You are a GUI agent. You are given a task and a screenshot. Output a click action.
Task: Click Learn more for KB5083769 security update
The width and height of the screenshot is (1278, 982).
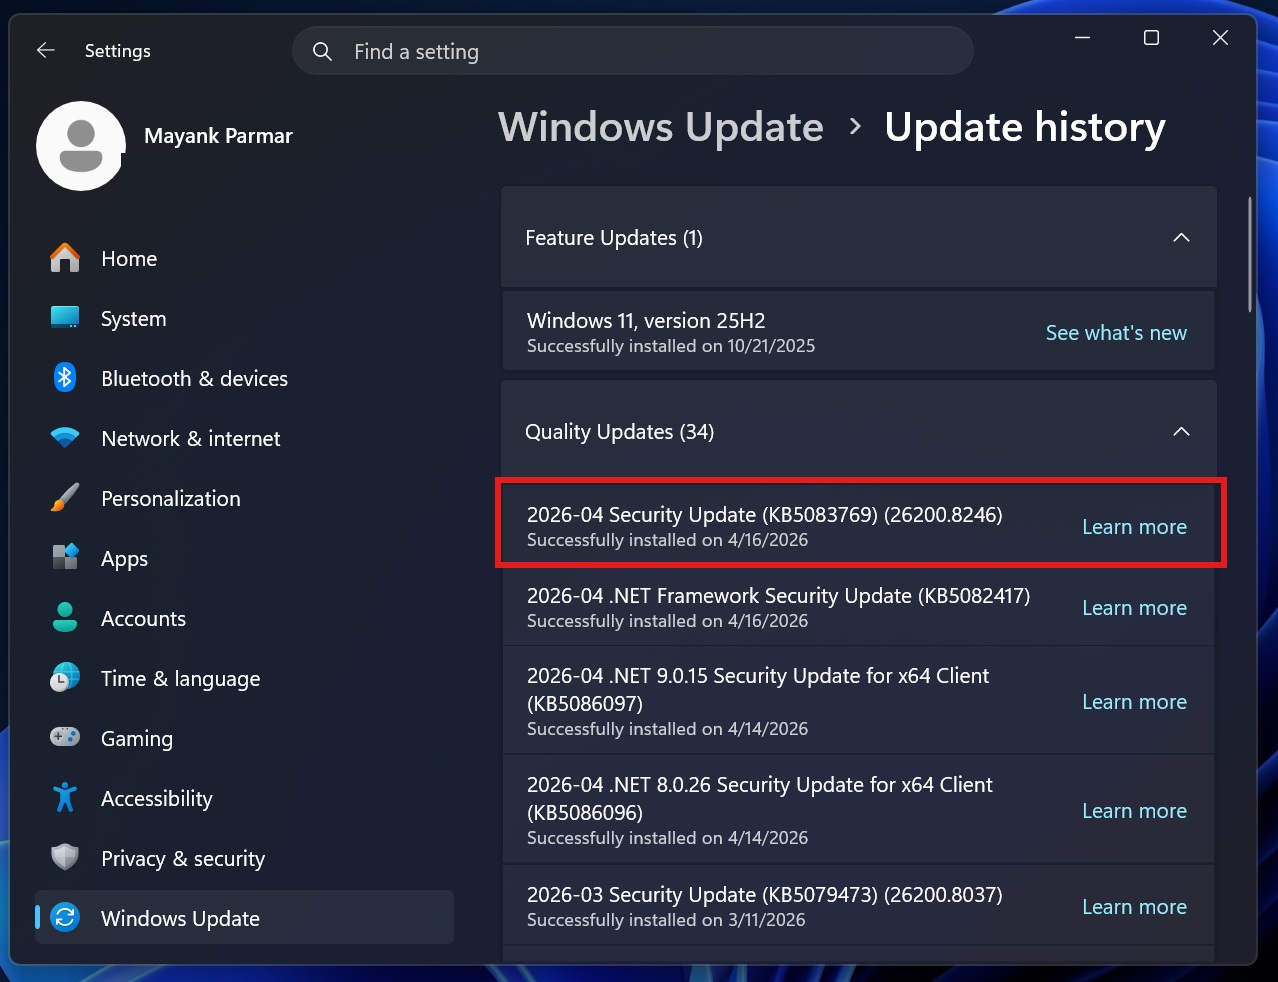(x=1134, y=527)
